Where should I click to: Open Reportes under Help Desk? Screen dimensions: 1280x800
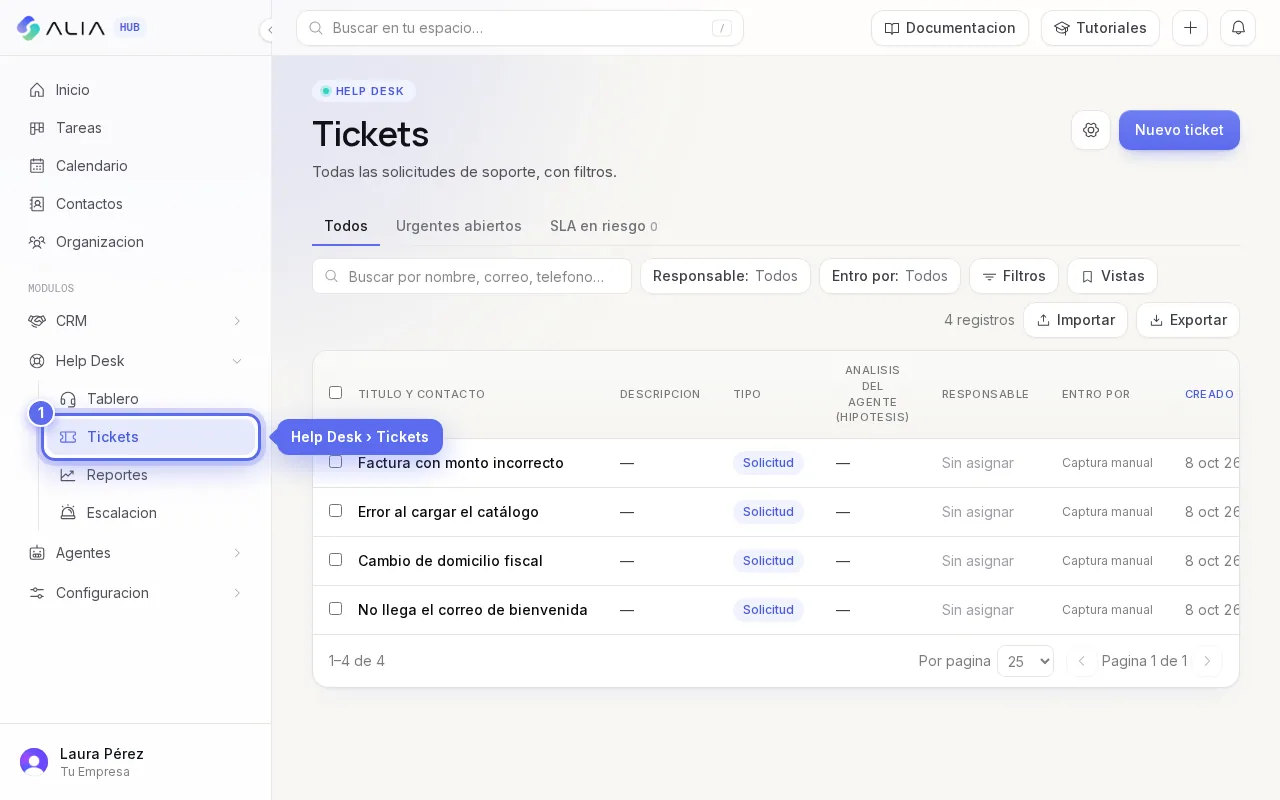click(151, 475)
